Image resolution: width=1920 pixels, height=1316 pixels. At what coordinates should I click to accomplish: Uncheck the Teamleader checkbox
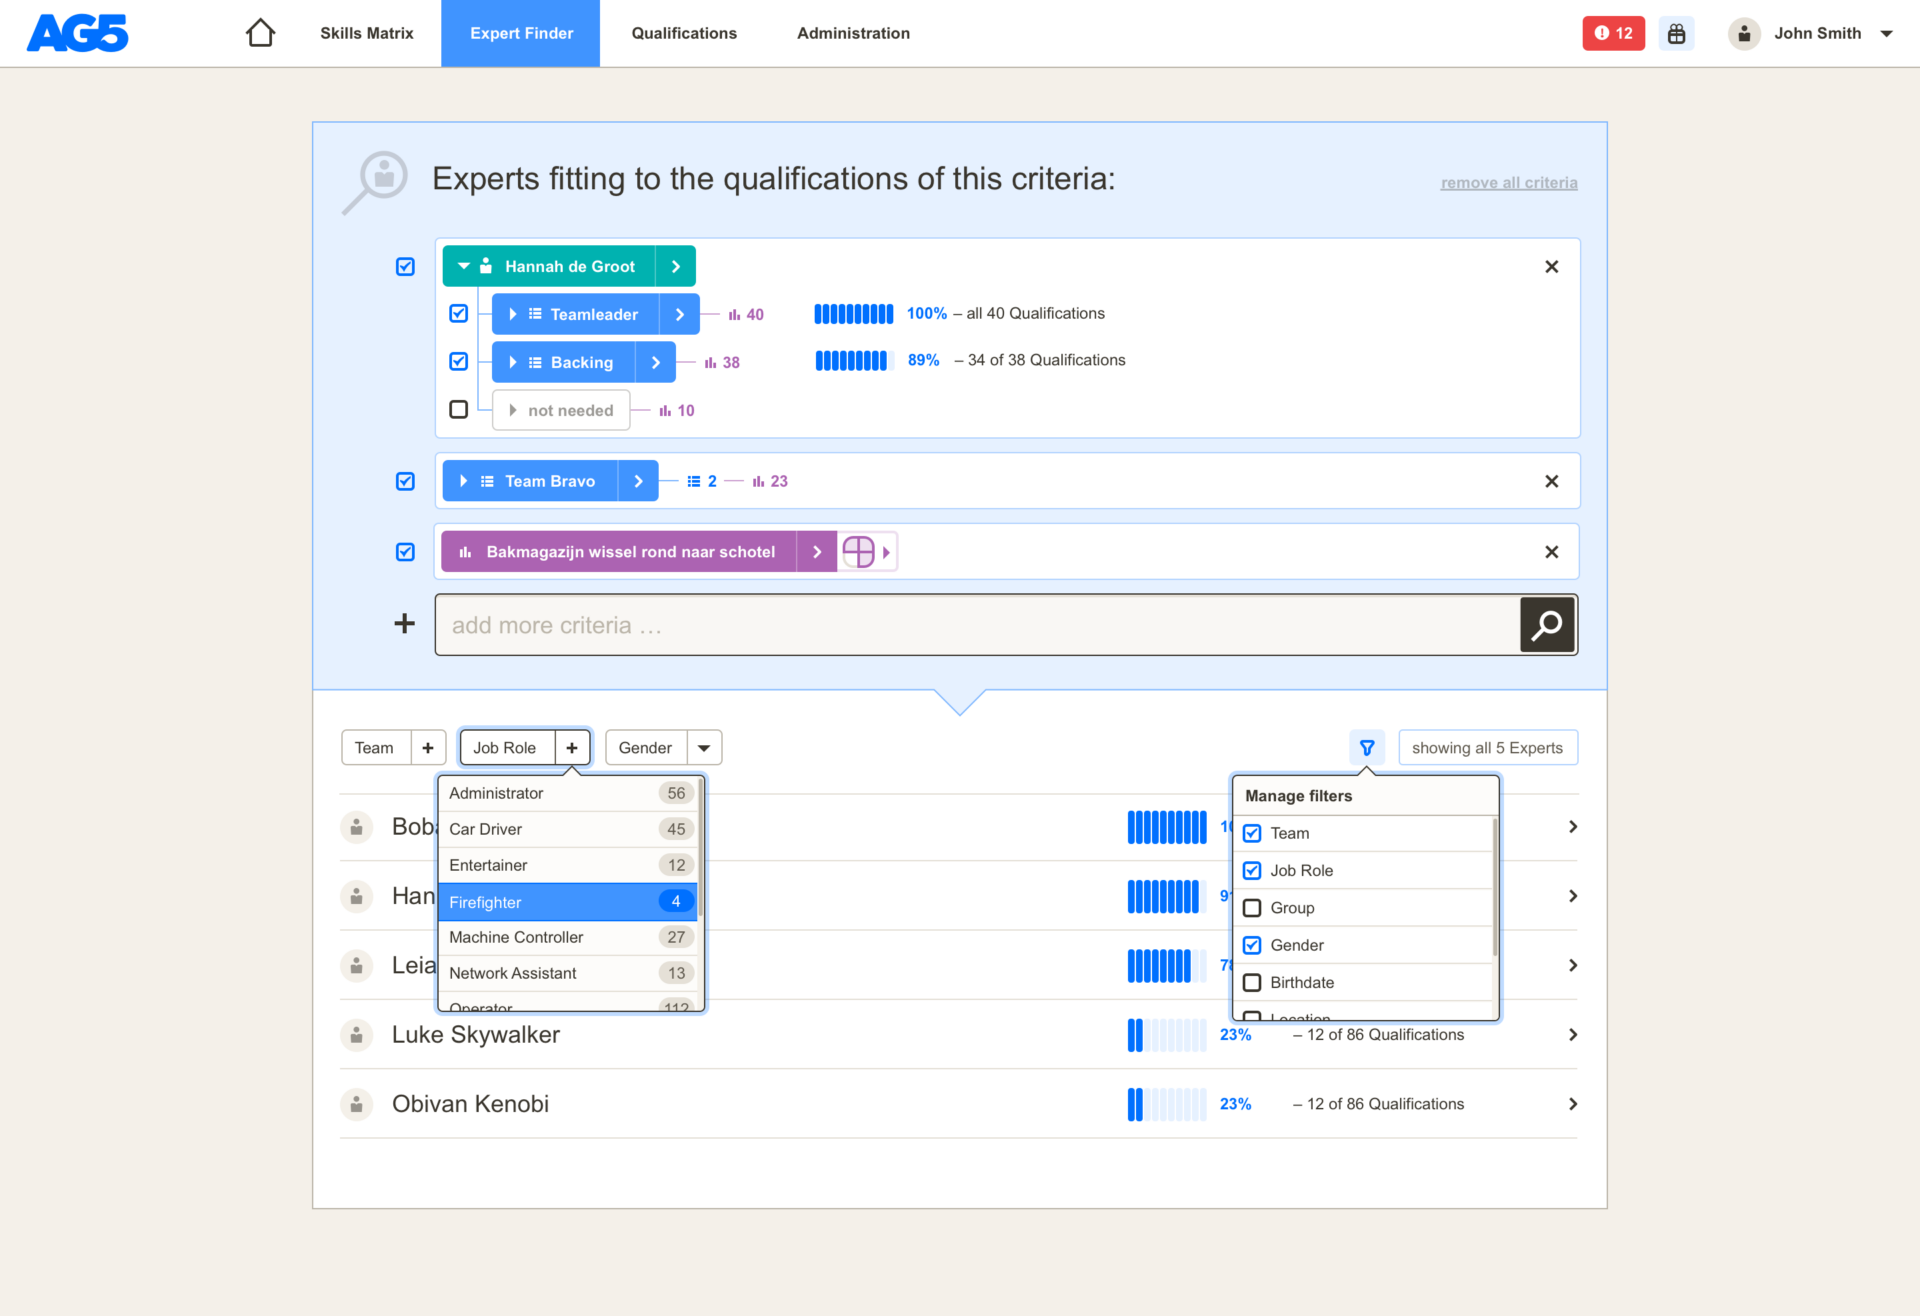(458, 314)
